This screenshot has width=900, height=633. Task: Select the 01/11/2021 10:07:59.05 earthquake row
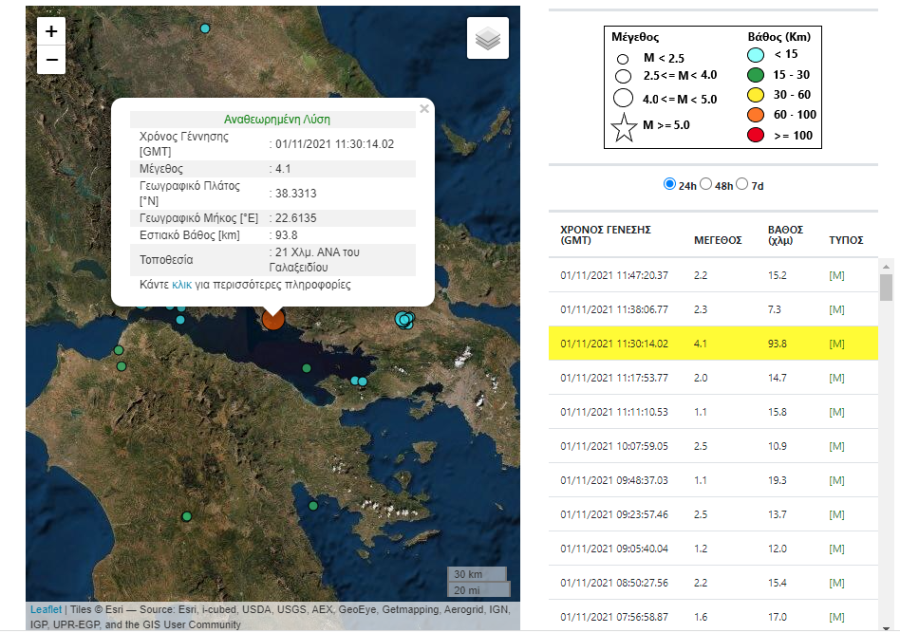[x=713, y=446]
